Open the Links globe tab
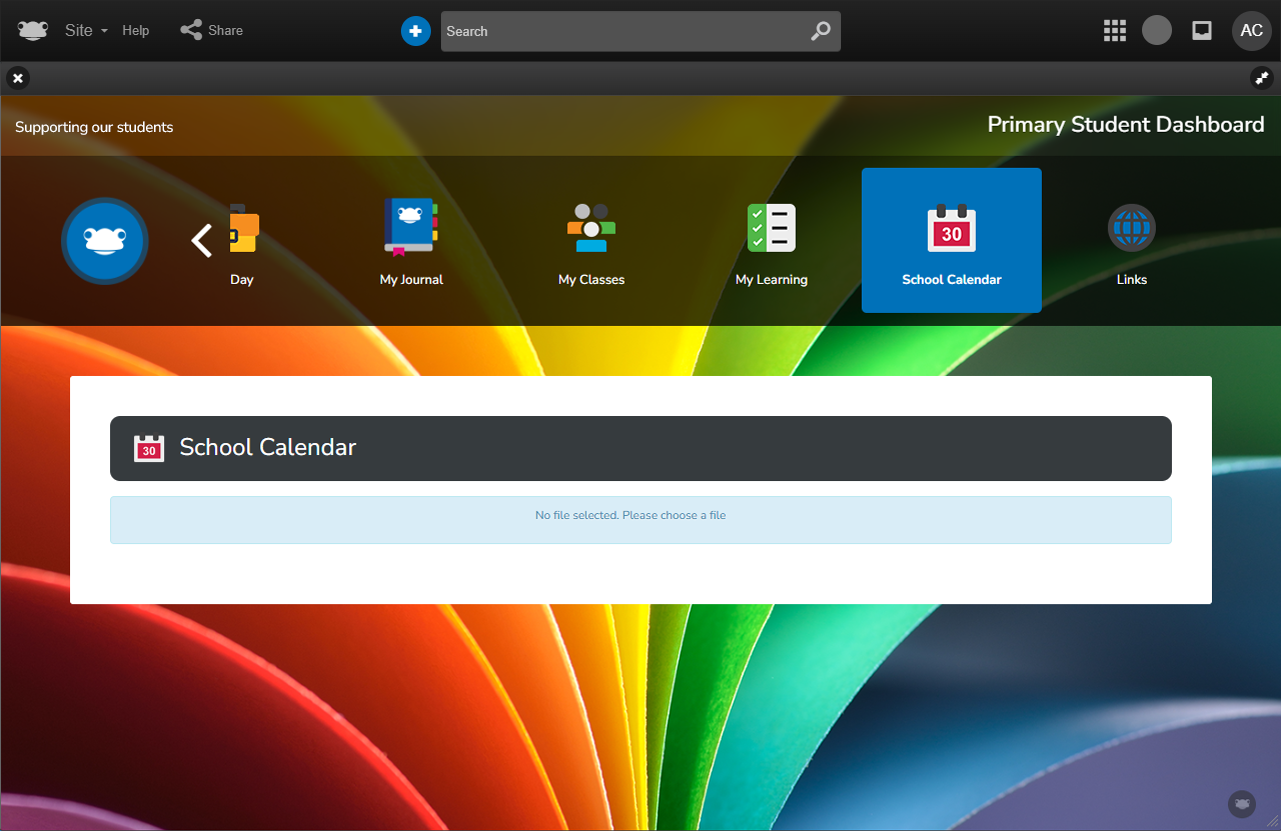This screenshot has height=831, width=1281. pos(1131,241)
